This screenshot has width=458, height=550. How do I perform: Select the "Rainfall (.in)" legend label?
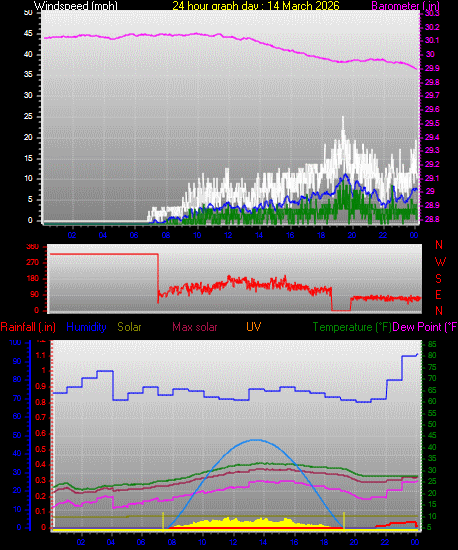tap(28, 327)
